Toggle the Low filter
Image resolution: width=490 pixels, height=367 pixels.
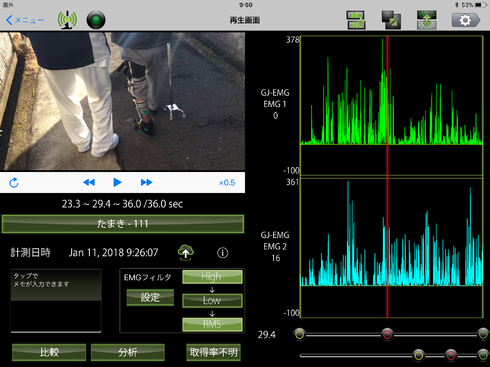tap(212, 300)
